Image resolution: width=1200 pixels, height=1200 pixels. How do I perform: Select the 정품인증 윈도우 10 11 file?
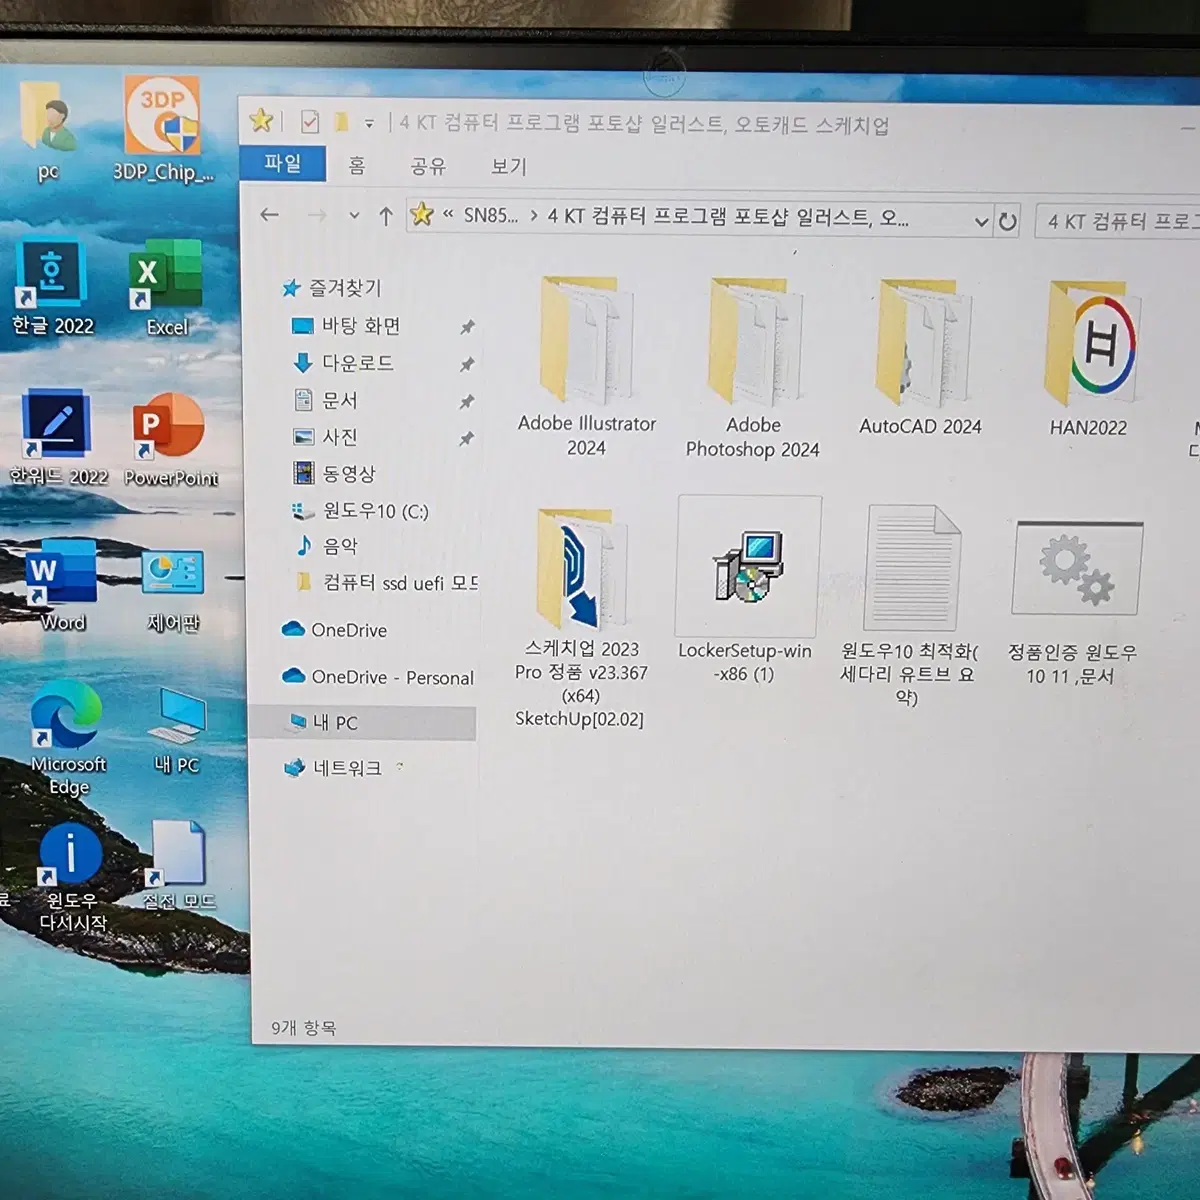(x=1072, y=604)
